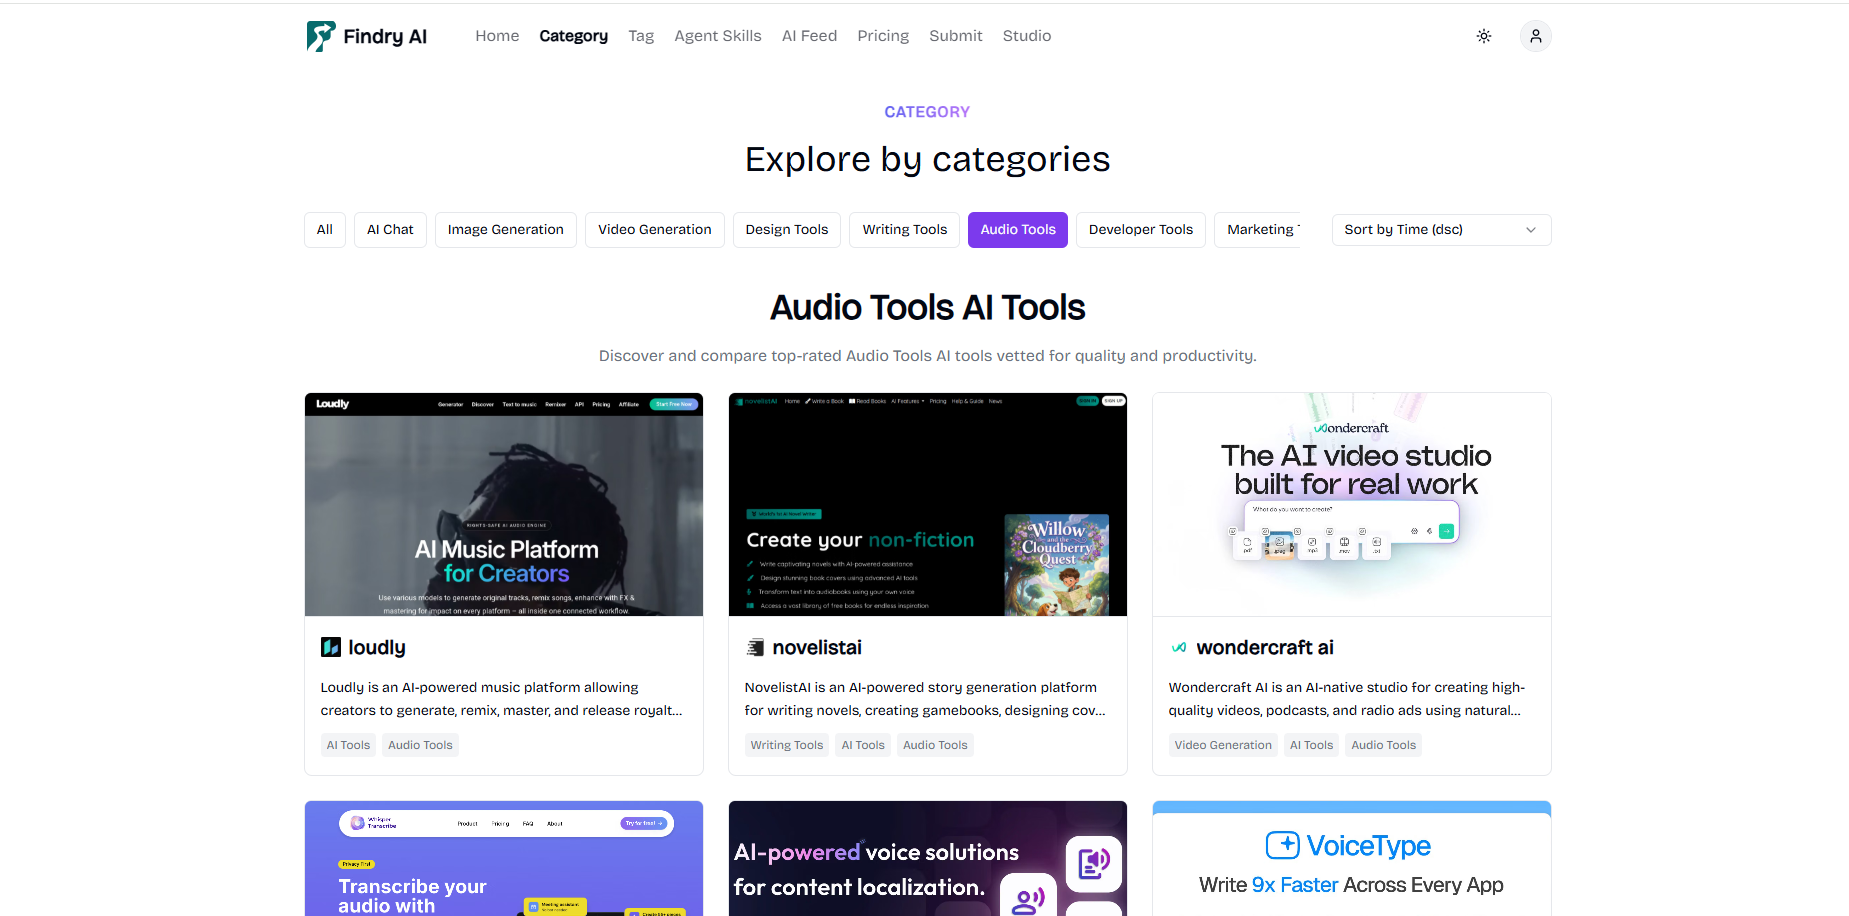Open the NovelistAI preview thumbnail
Screen dimensions: 1849x916
928,504
